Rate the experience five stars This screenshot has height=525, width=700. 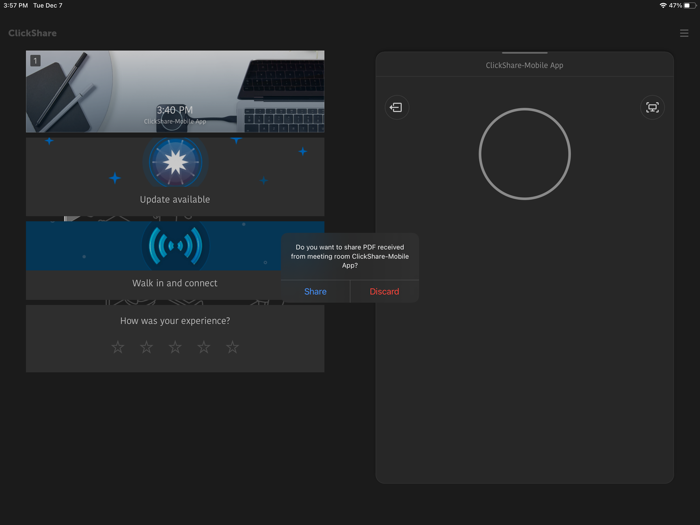pyautogui.click(x=232, y=347)
